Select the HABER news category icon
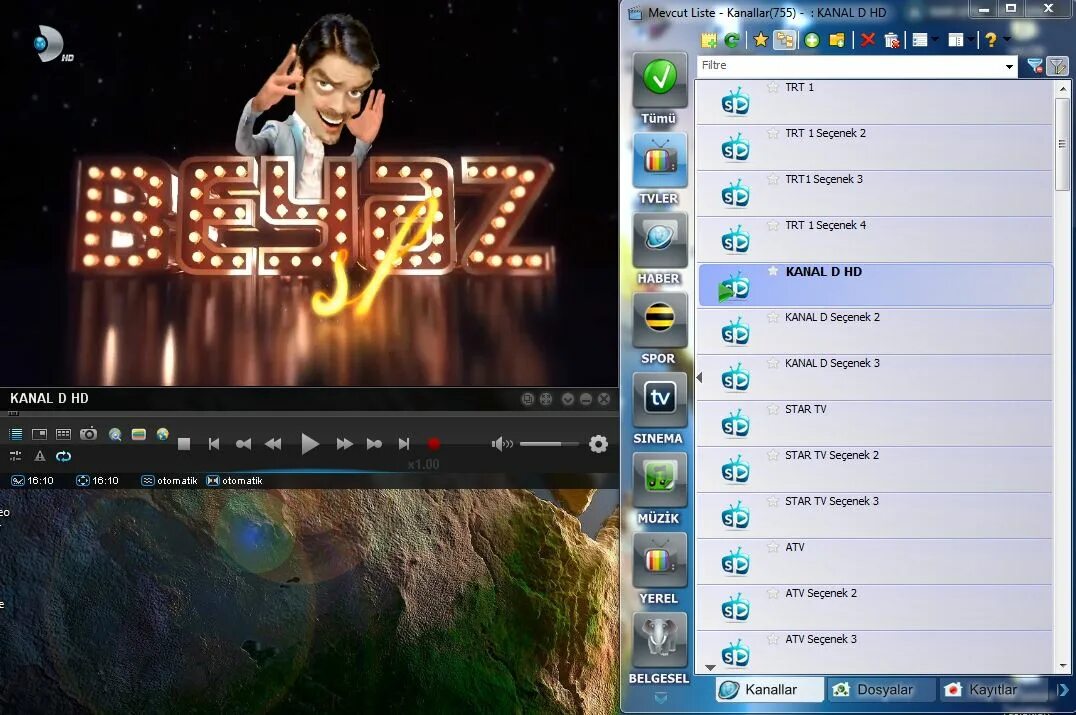The image size is (1076, 715). (659, 239)
